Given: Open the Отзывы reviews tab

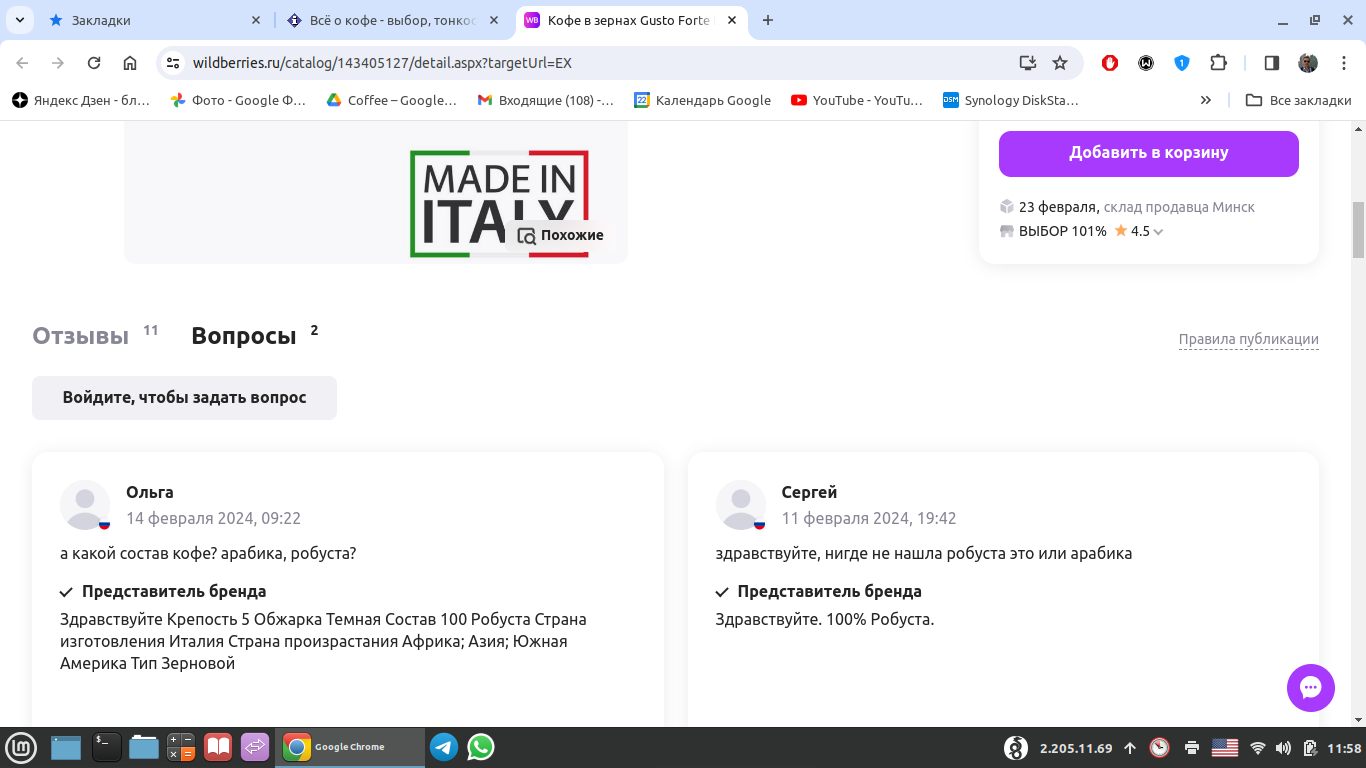Looking at the screenshot, I should click(x=80, y=336).
